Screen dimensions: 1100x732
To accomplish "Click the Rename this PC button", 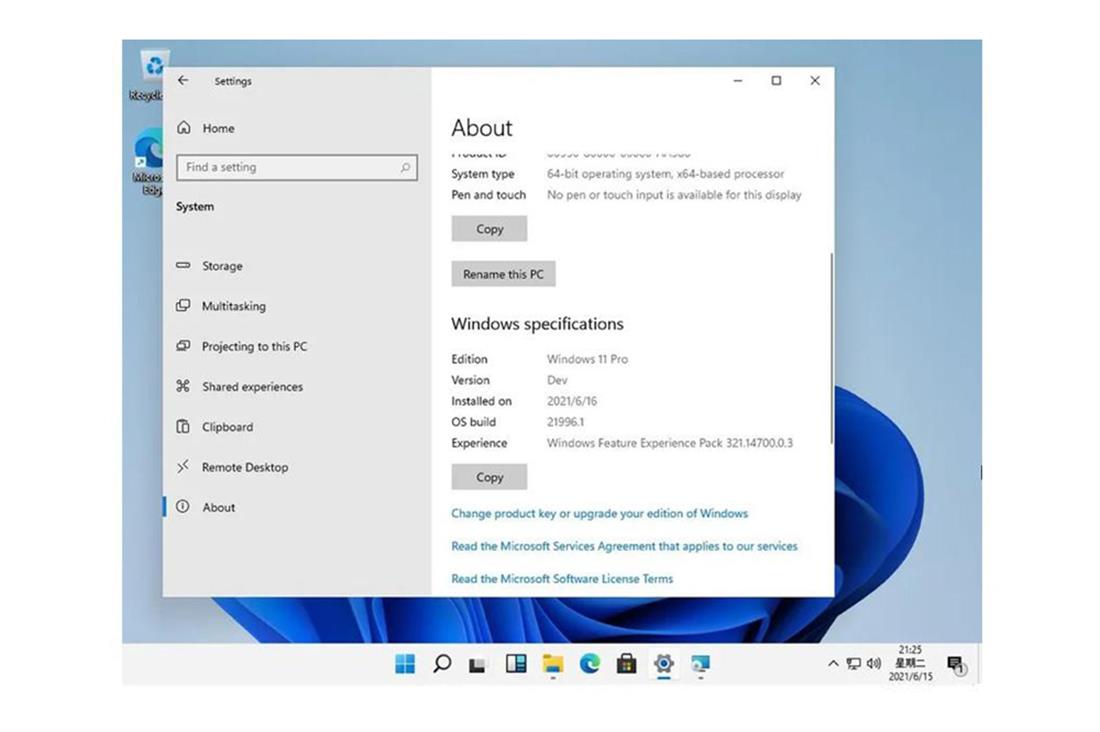I will pos(503,274).
